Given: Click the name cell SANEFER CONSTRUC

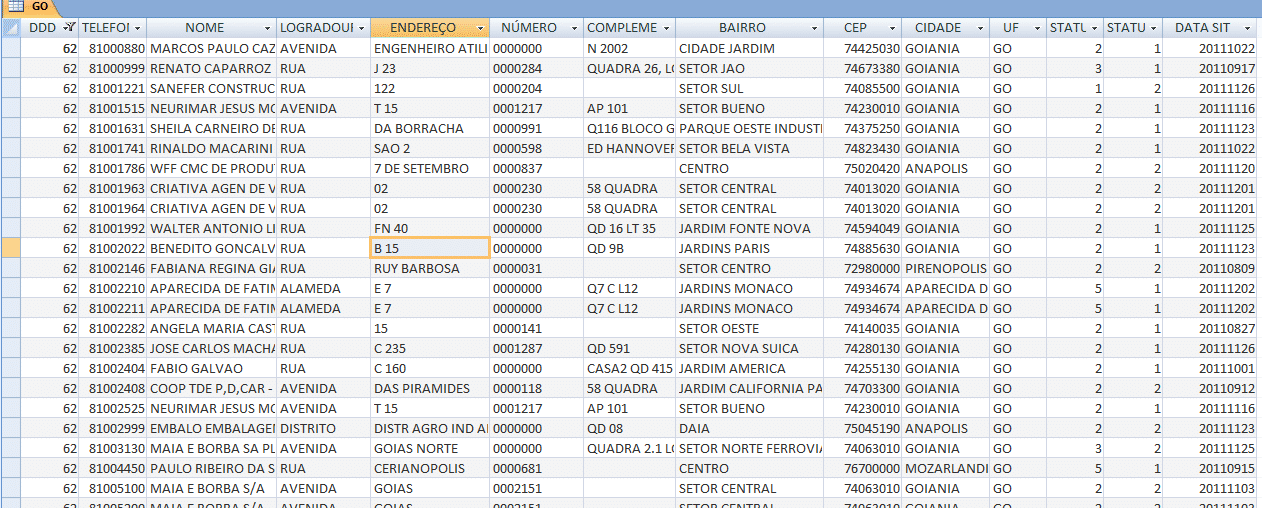Looking at the screenshot, I should [212, 88].
